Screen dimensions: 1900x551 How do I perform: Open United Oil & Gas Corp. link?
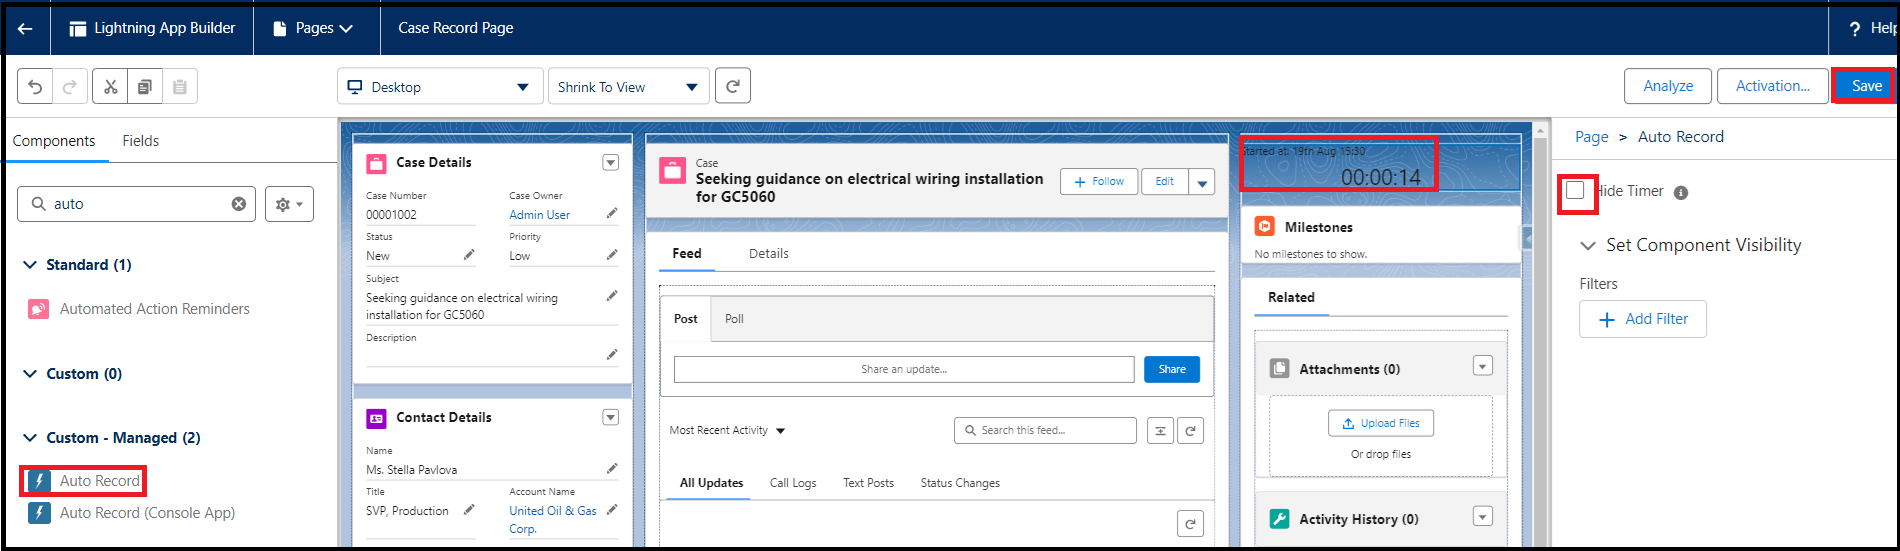pyautogui.click(x=553, y=520)
